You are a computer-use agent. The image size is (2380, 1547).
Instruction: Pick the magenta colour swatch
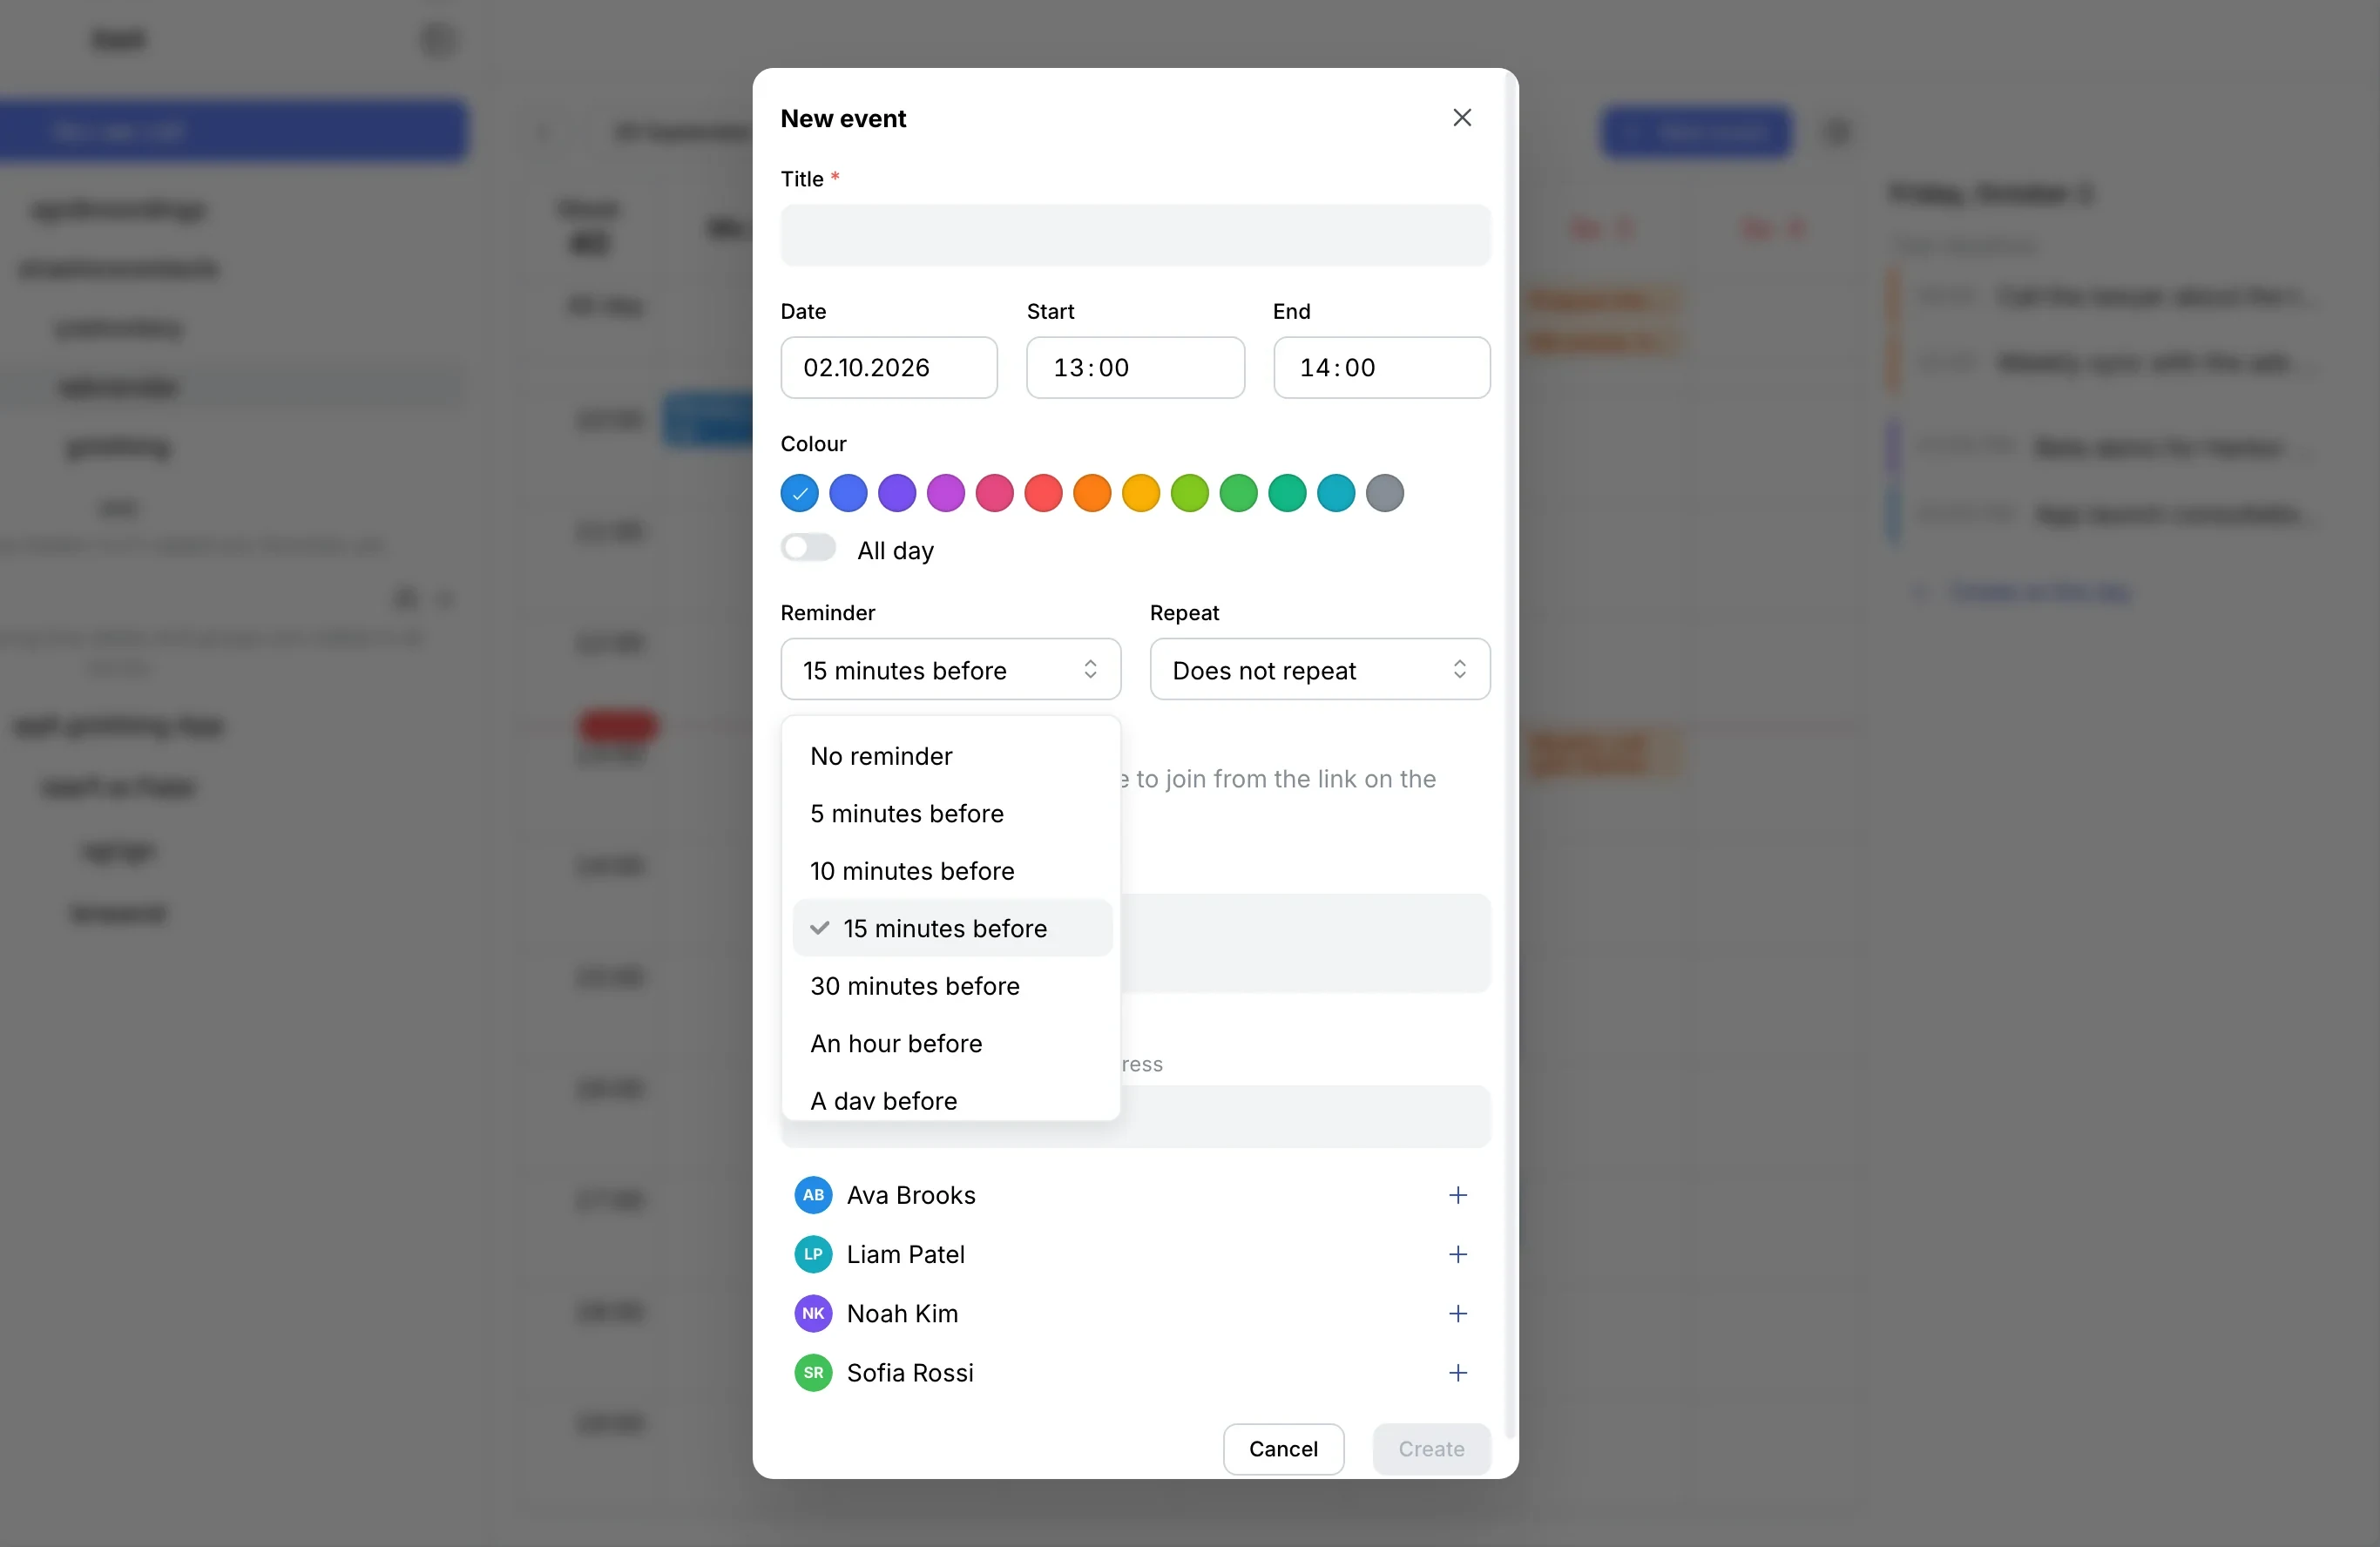[x=945, y=493]
